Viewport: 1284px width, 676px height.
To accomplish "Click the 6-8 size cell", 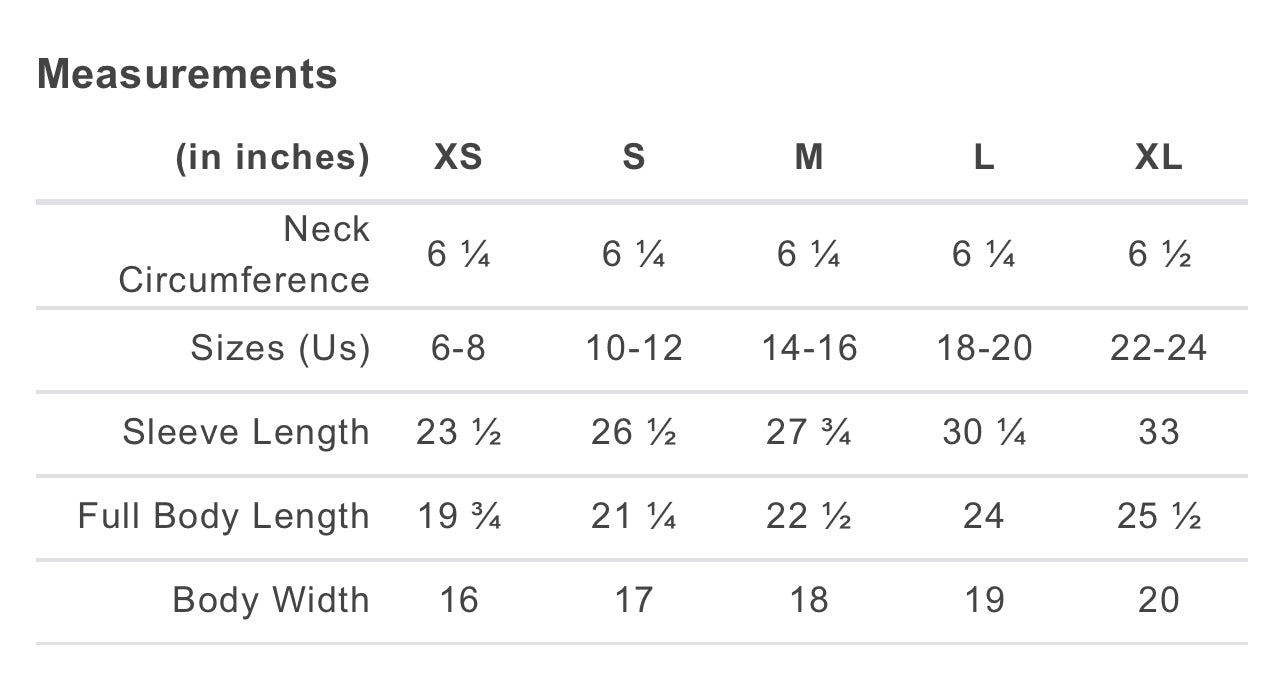I will (x=458, y=348).
